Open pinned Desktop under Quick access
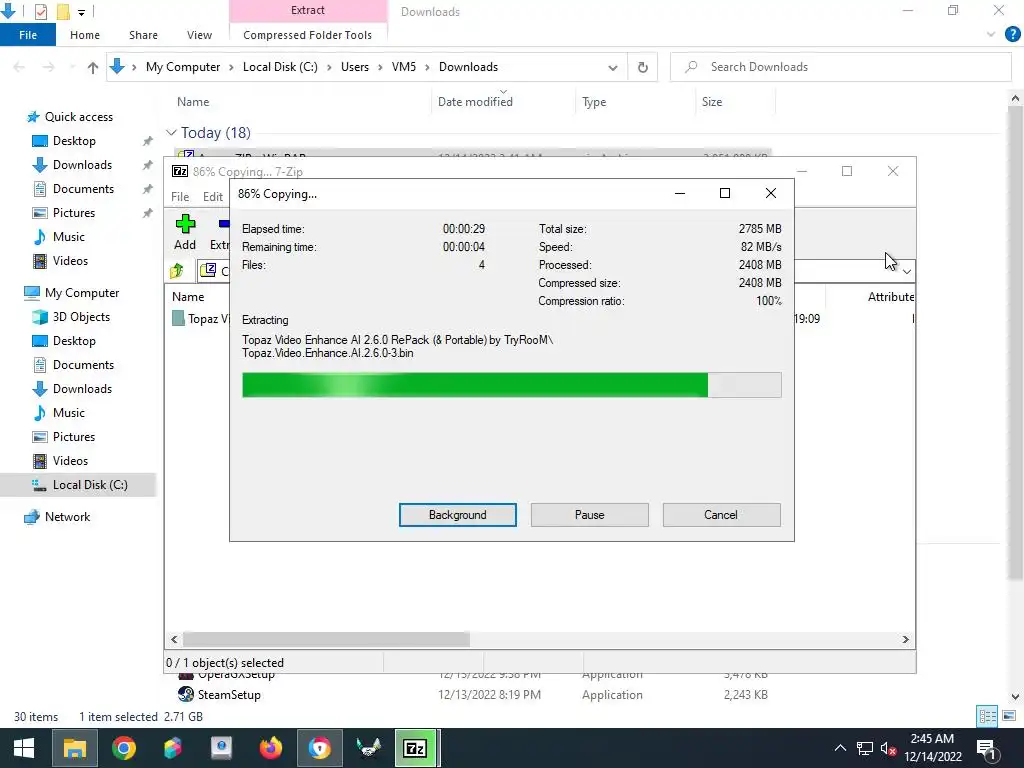The height and width of the screenshot is (768, 1024). pyautogui.click(x=74, y=141)
